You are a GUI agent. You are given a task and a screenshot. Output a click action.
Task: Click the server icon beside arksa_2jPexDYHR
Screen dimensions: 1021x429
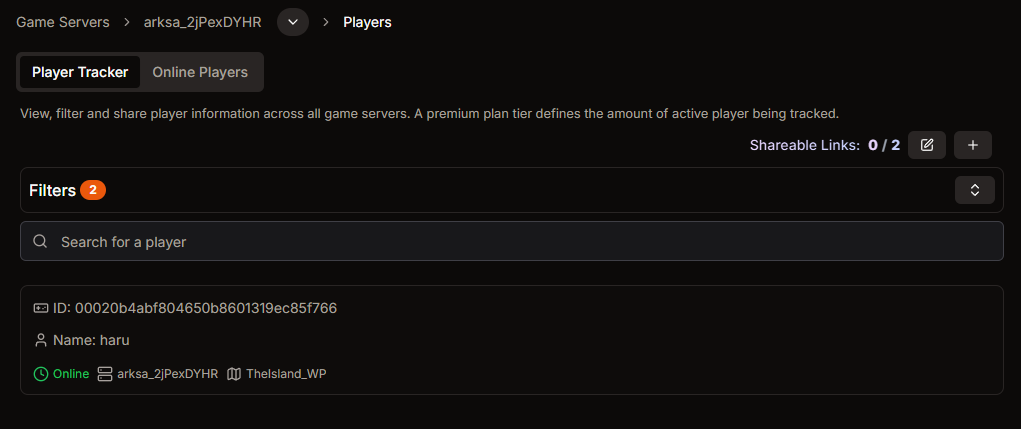pyautogui.click(x=105, y=374)
